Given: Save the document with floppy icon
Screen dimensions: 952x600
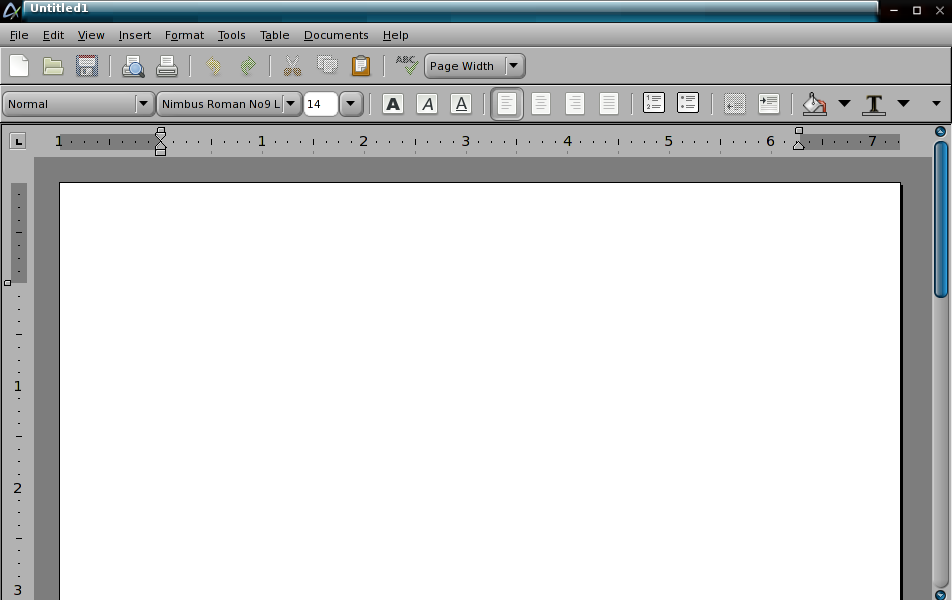Looking at the screenshot, I should pos(87,66).
